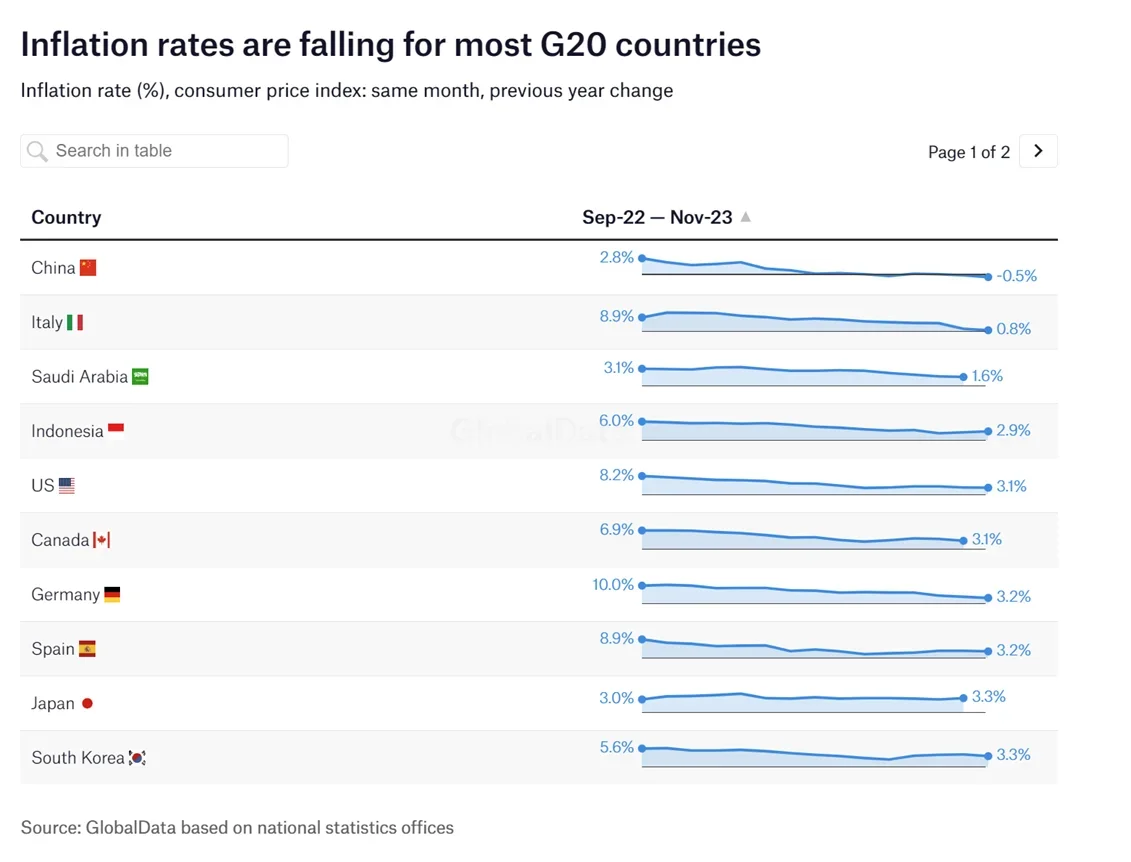Click the Canada flag icon
The image size is (1131, 862).
101,540
